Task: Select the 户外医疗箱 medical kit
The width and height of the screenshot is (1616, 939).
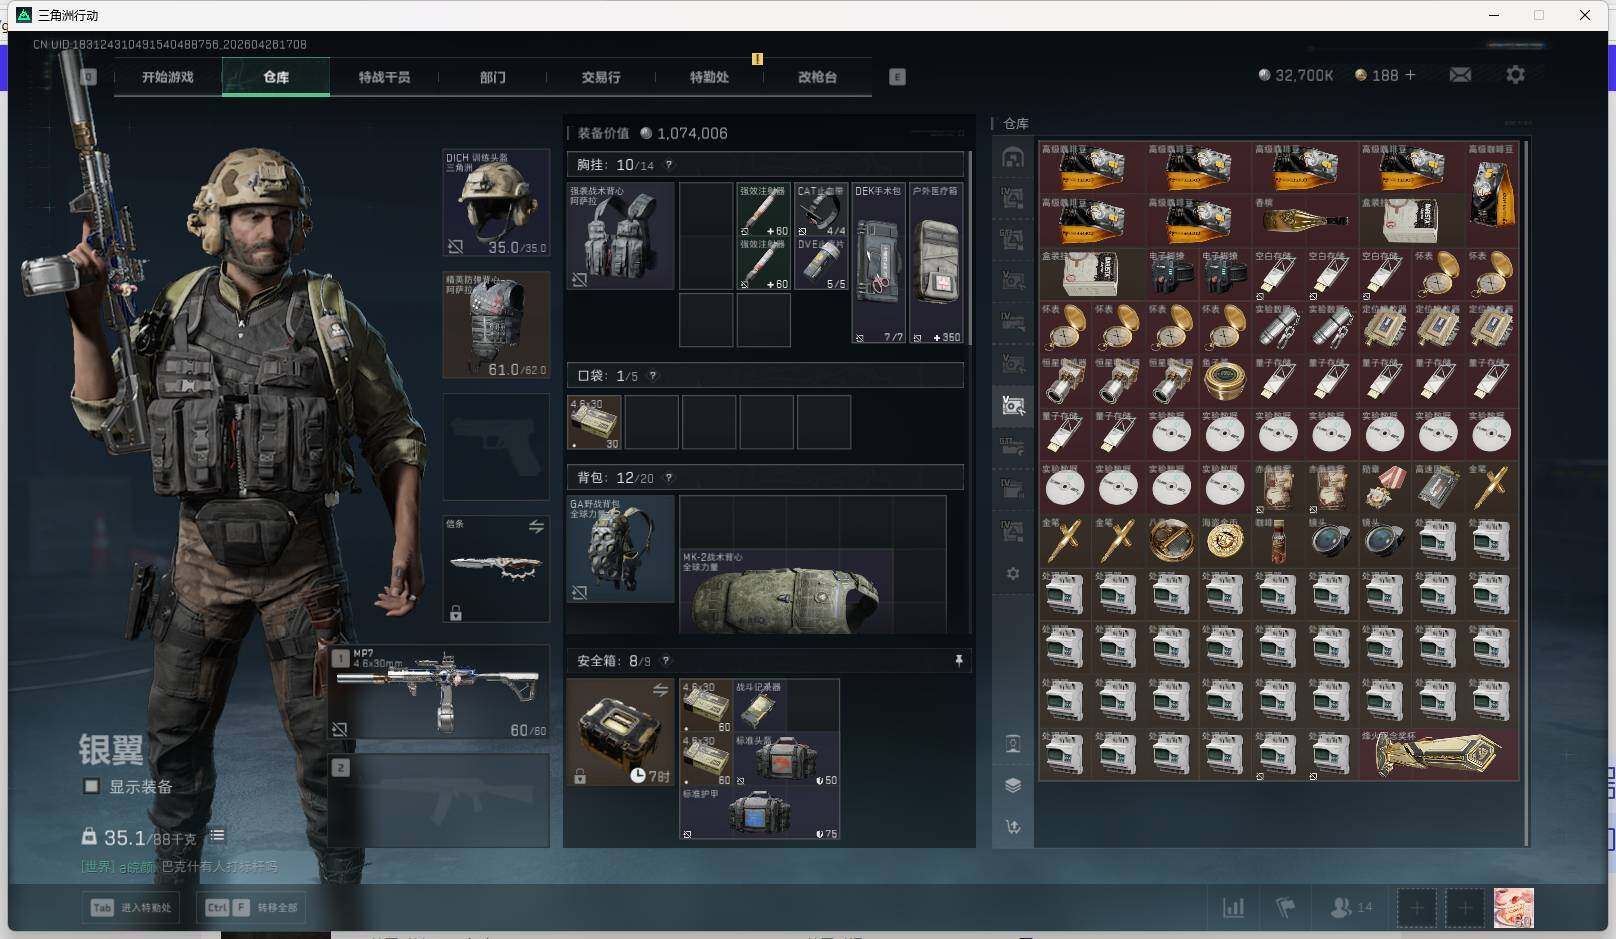Action: [x=937, y=263]
